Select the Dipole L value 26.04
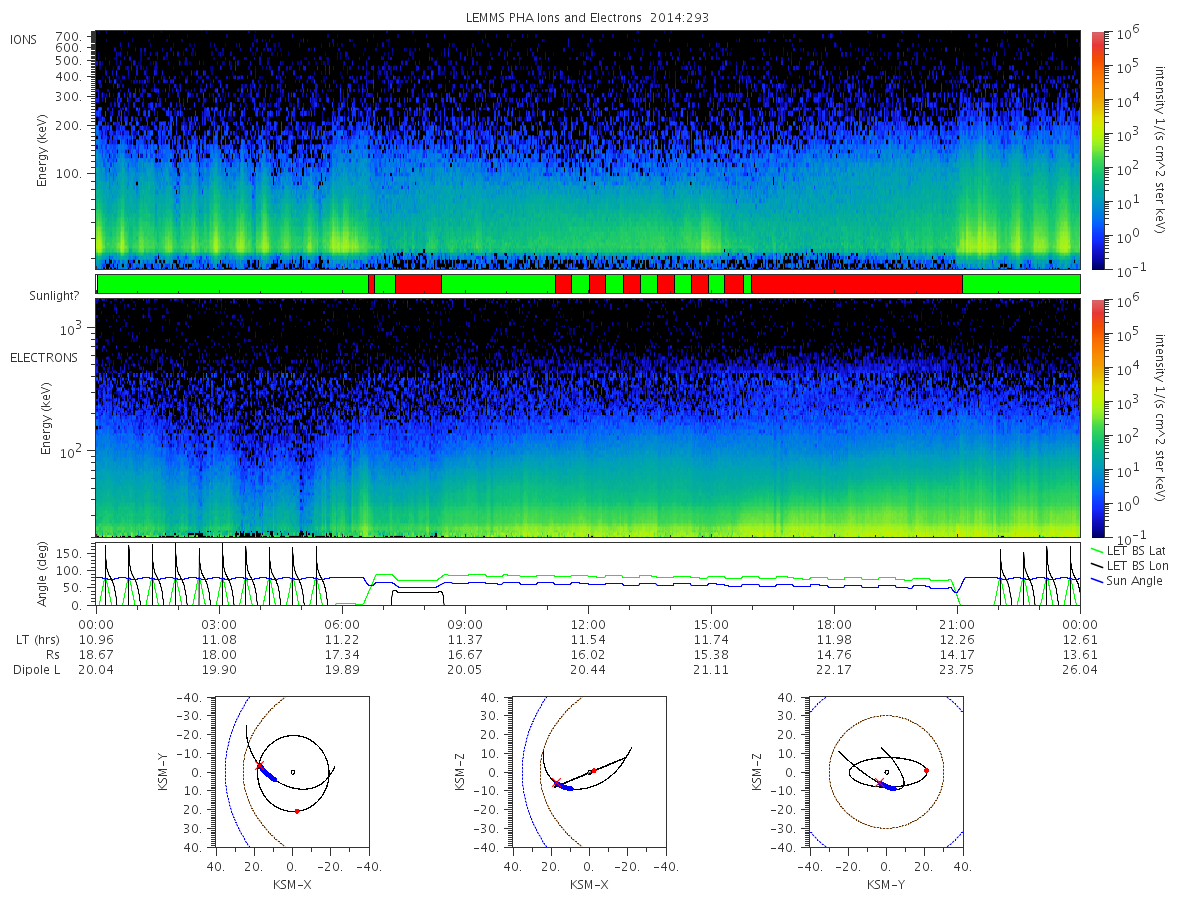The image size is (1200, 900). [x=1080, y=669]
